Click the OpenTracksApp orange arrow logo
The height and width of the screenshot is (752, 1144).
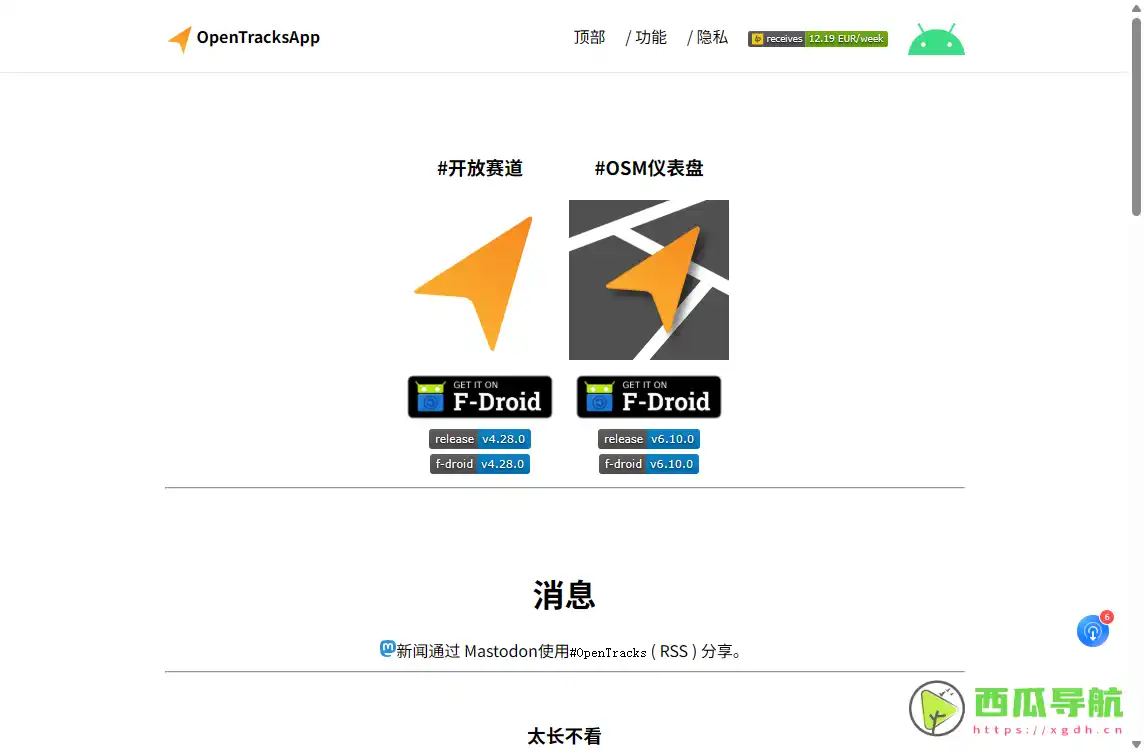pos(179,39)
